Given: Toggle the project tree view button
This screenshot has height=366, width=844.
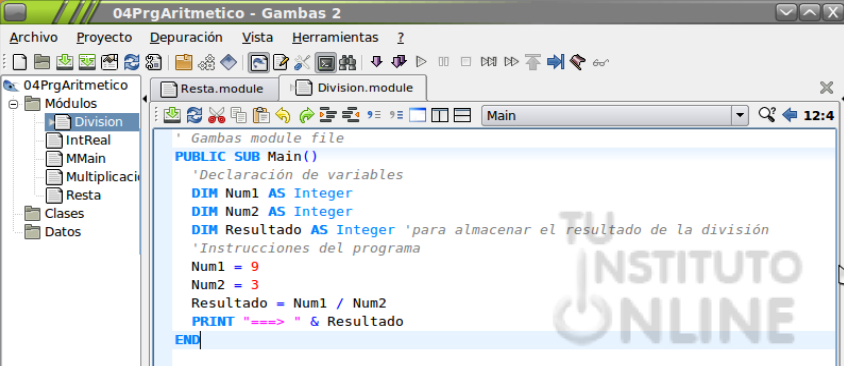Looking at the screenshot, I should 259,62.
